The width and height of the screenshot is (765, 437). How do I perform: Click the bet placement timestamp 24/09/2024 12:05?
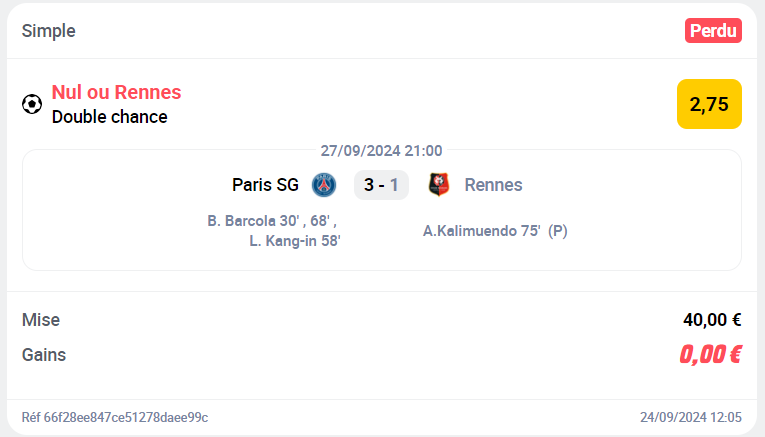(691, 417)
